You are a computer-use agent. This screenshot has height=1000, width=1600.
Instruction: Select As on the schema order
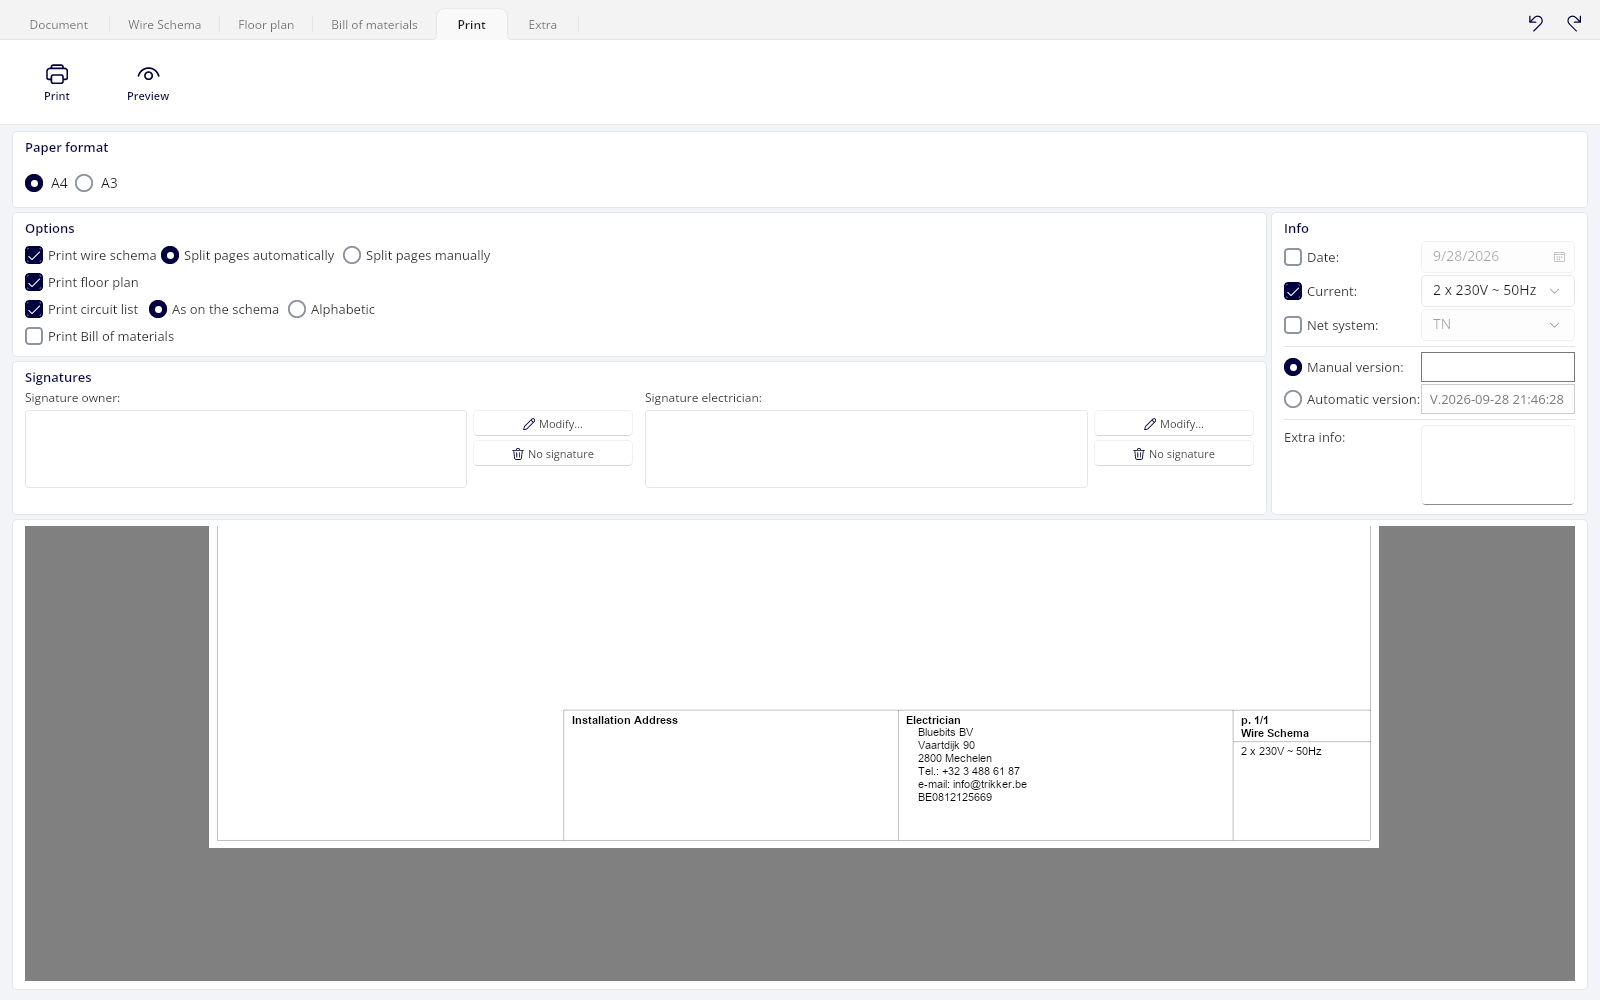158,309
